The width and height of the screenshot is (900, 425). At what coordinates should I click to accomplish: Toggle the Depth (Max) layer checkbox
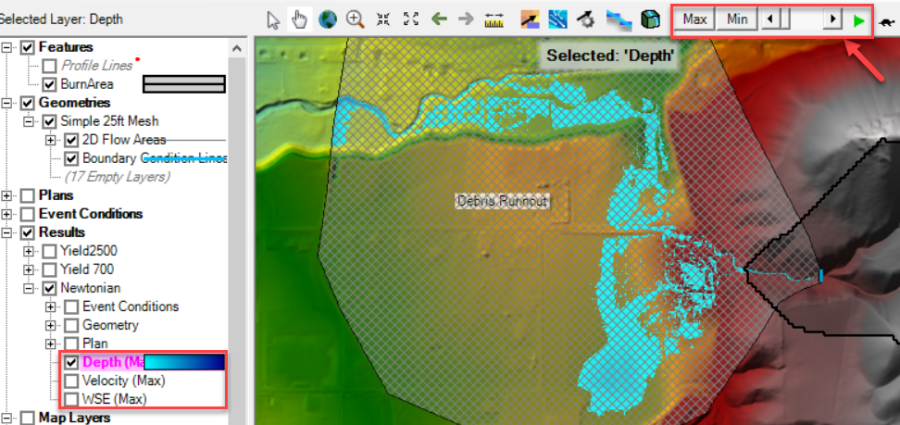click(x=72, y=362)
